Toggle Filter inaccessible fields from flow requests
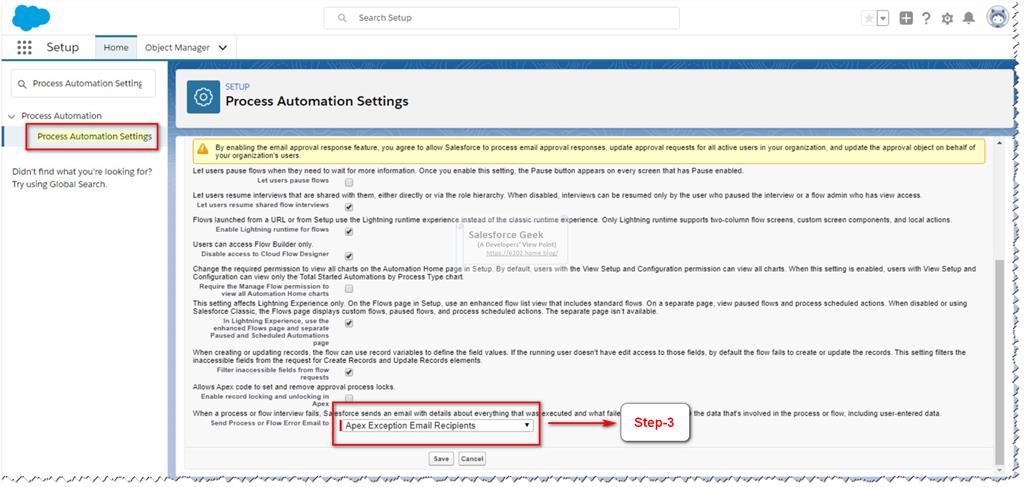The image size is (1024, 487). pyautogui.click(x=349, y=372)
